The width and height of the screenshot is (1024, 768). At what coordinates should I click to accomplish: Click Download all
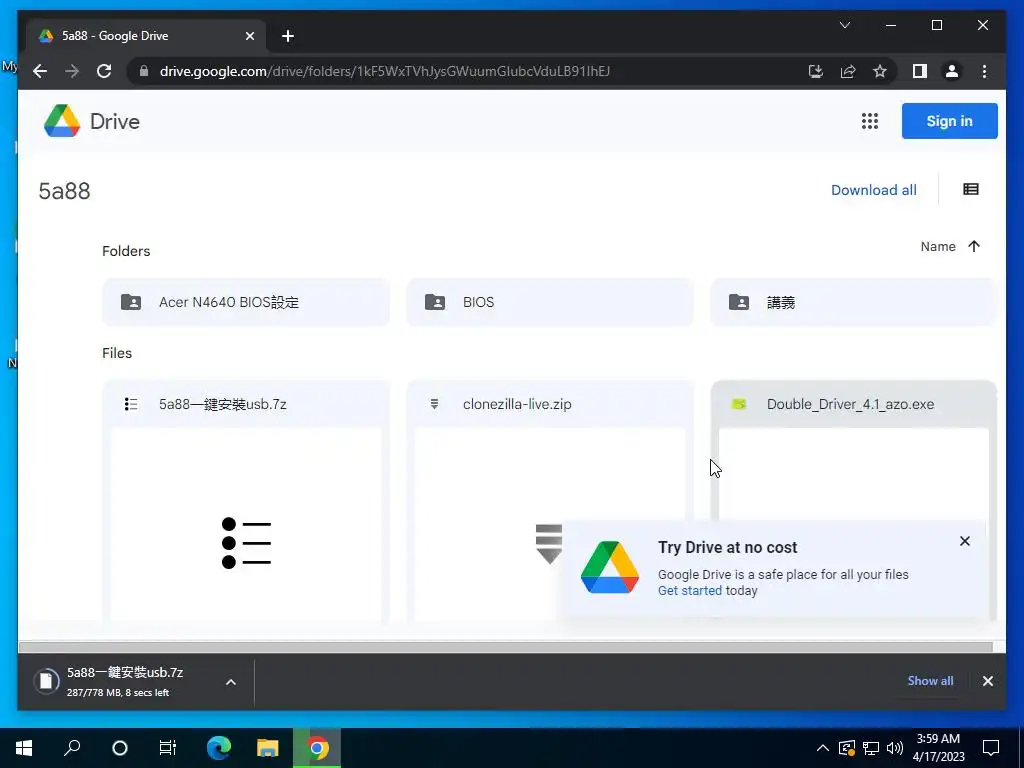pyautogui.click(x=873, y=190)
